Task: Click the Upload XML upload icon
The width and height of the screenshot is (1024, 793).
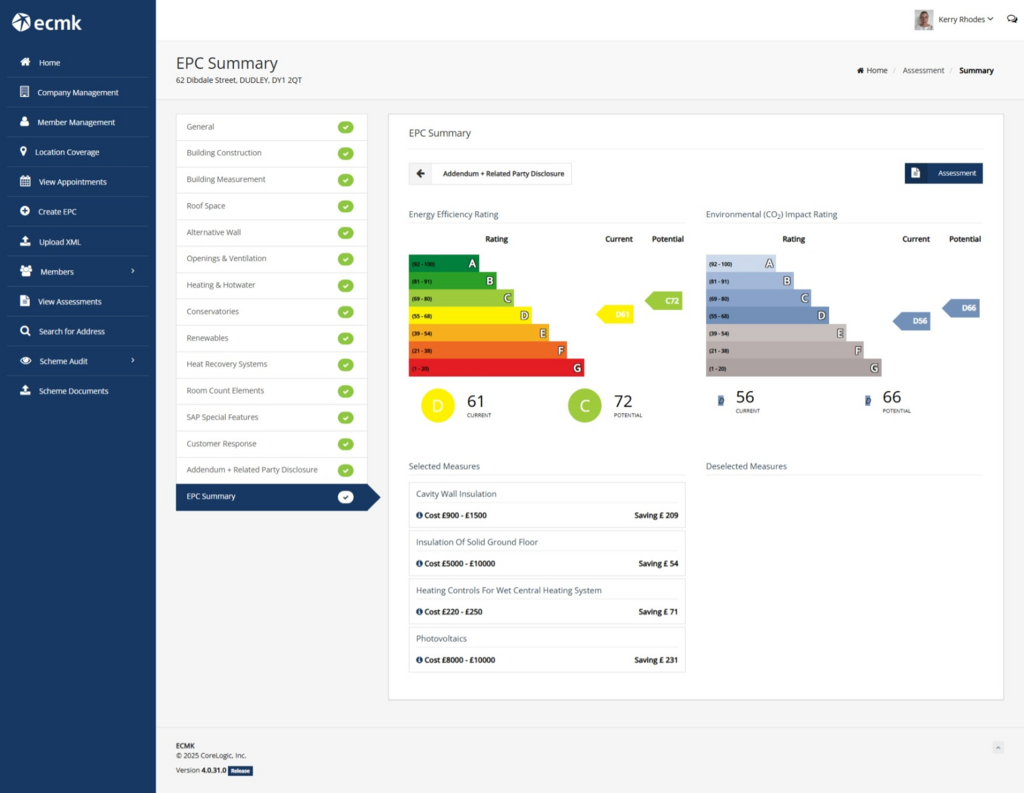Action: (x=25, y=241)
